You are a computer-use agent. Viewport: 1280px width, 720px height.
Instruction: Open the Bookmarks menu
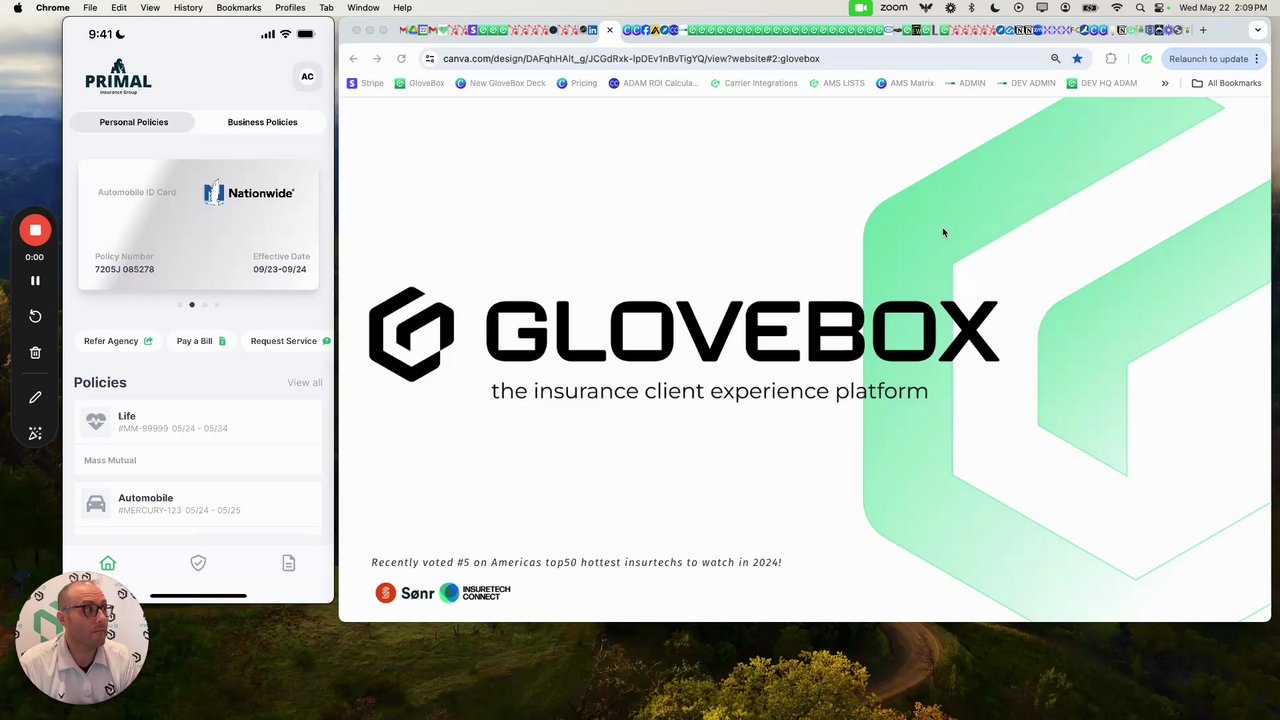coord(239,7)
